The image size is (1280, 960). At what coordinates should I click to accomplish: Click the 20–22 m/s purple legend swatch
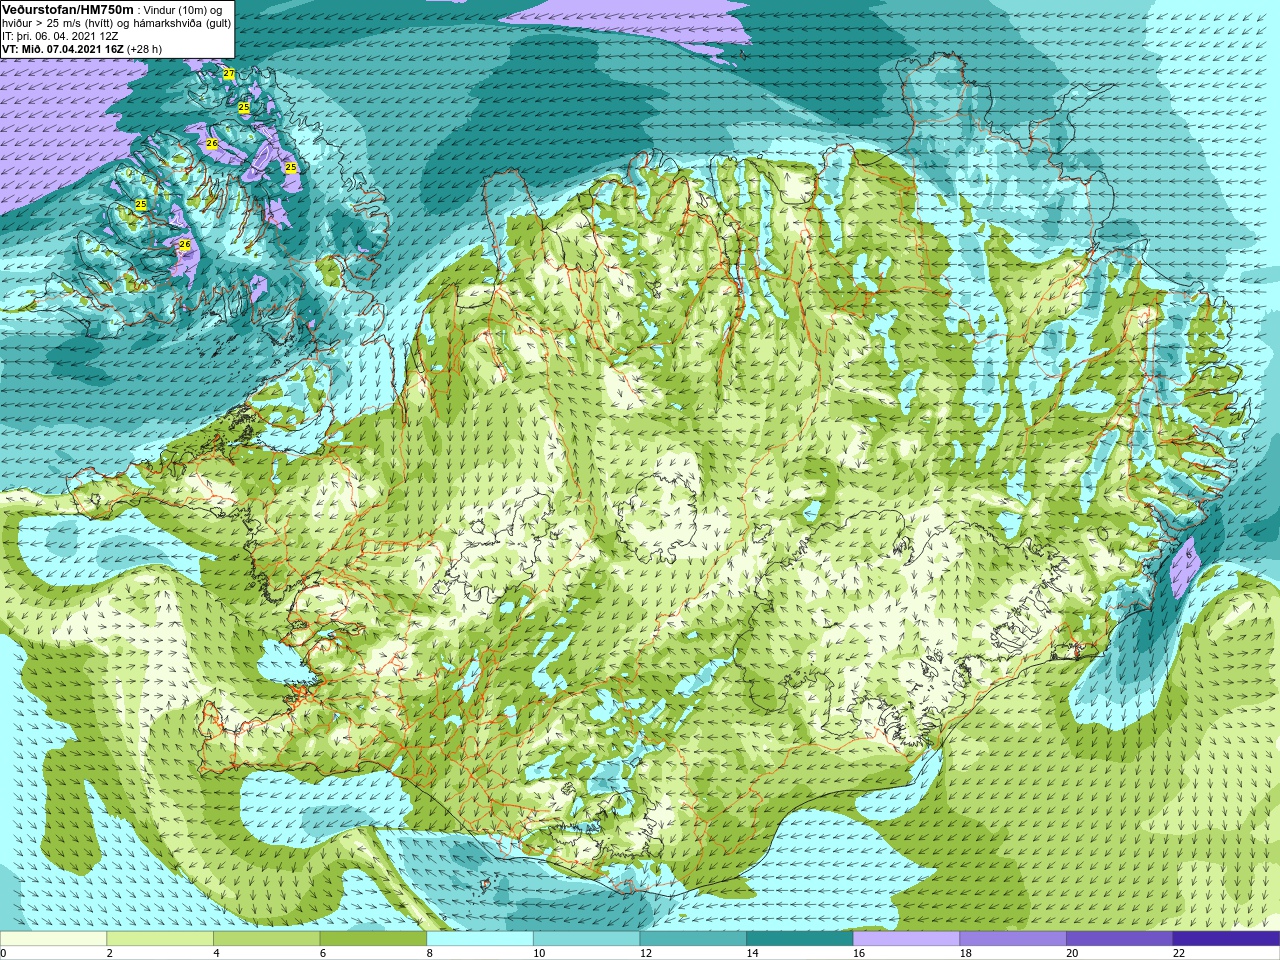tap(1120, 939)
